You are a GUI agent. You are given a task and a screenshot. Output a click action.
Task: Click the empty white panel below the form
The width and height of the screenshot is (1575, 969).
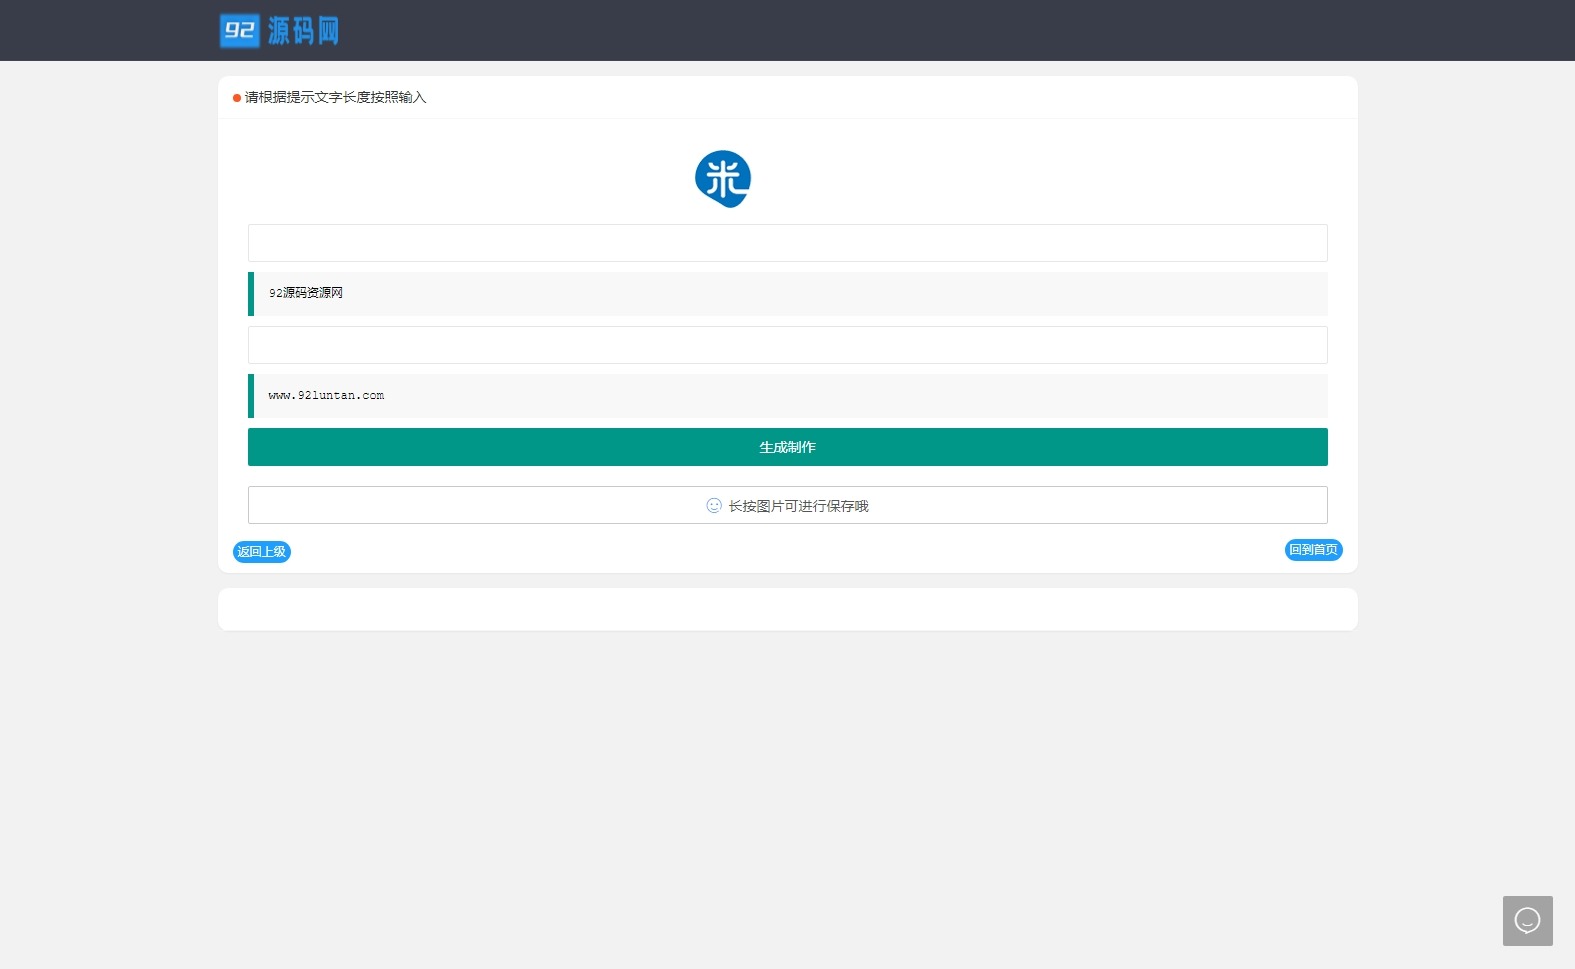click(x=787, y=609)
